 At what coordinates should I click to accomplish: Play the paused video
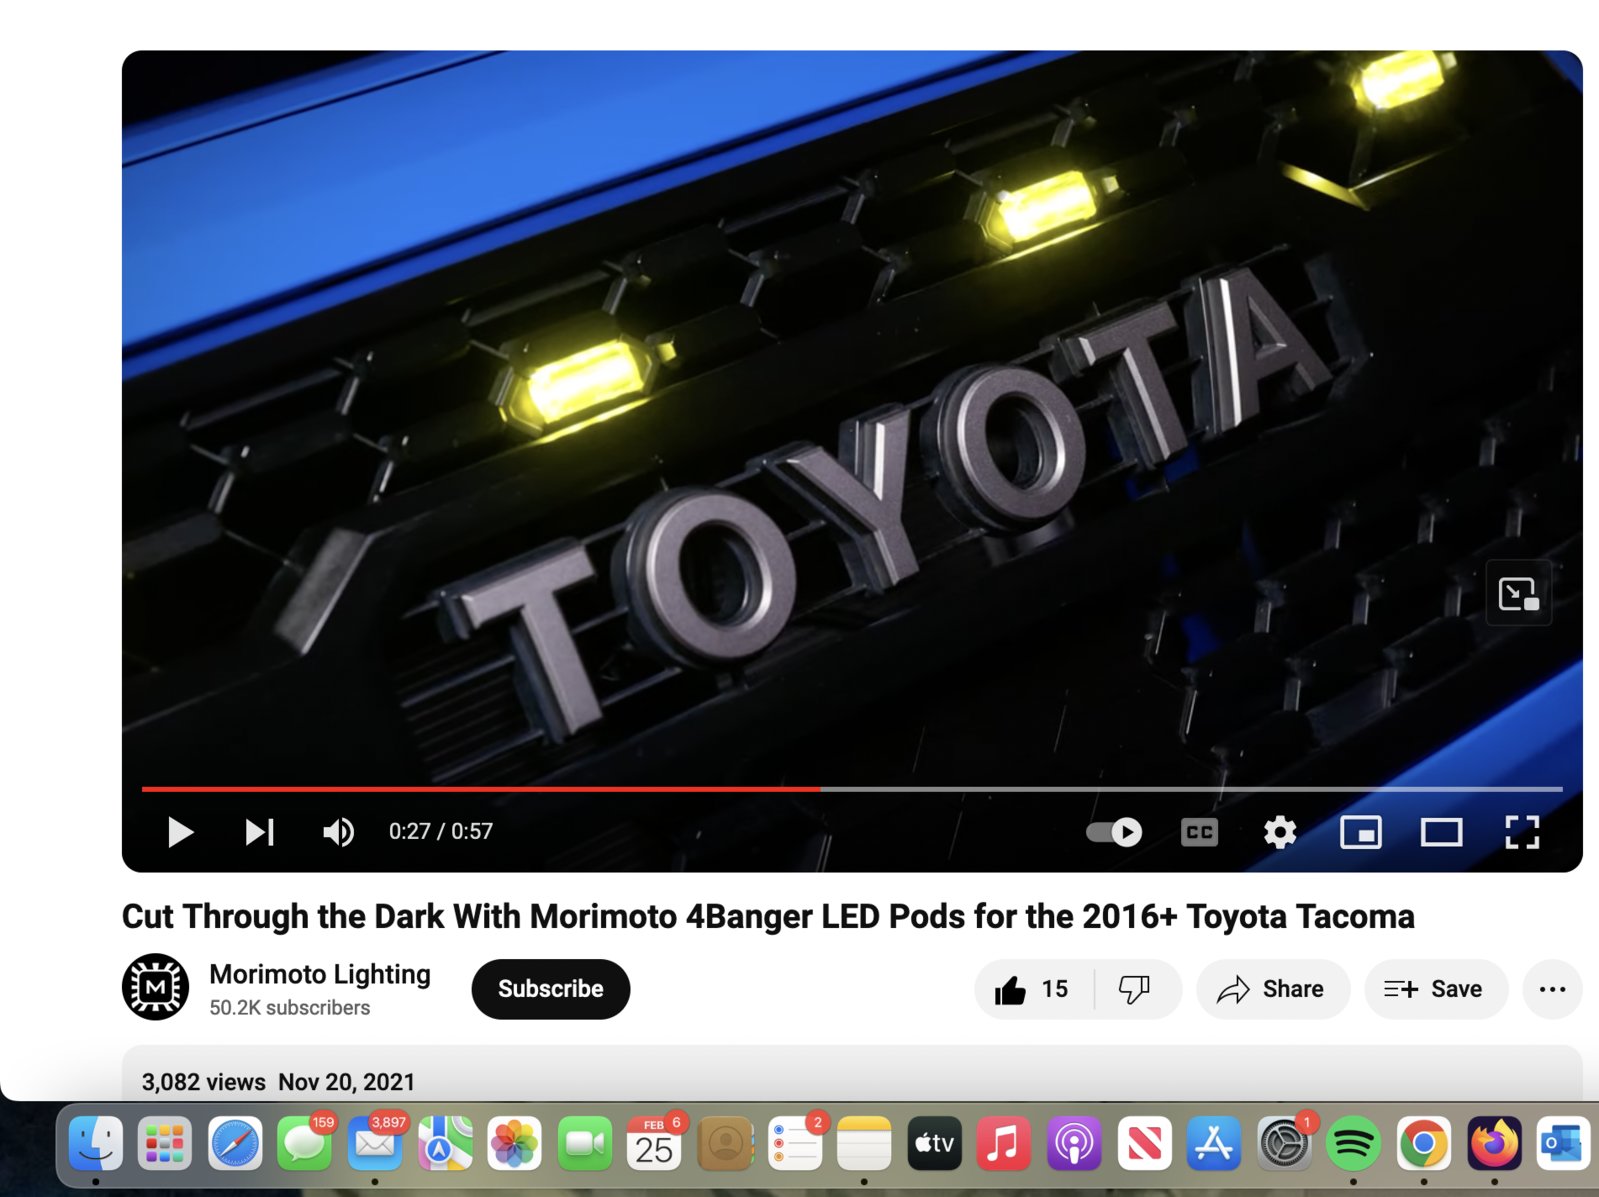[180, 832]
